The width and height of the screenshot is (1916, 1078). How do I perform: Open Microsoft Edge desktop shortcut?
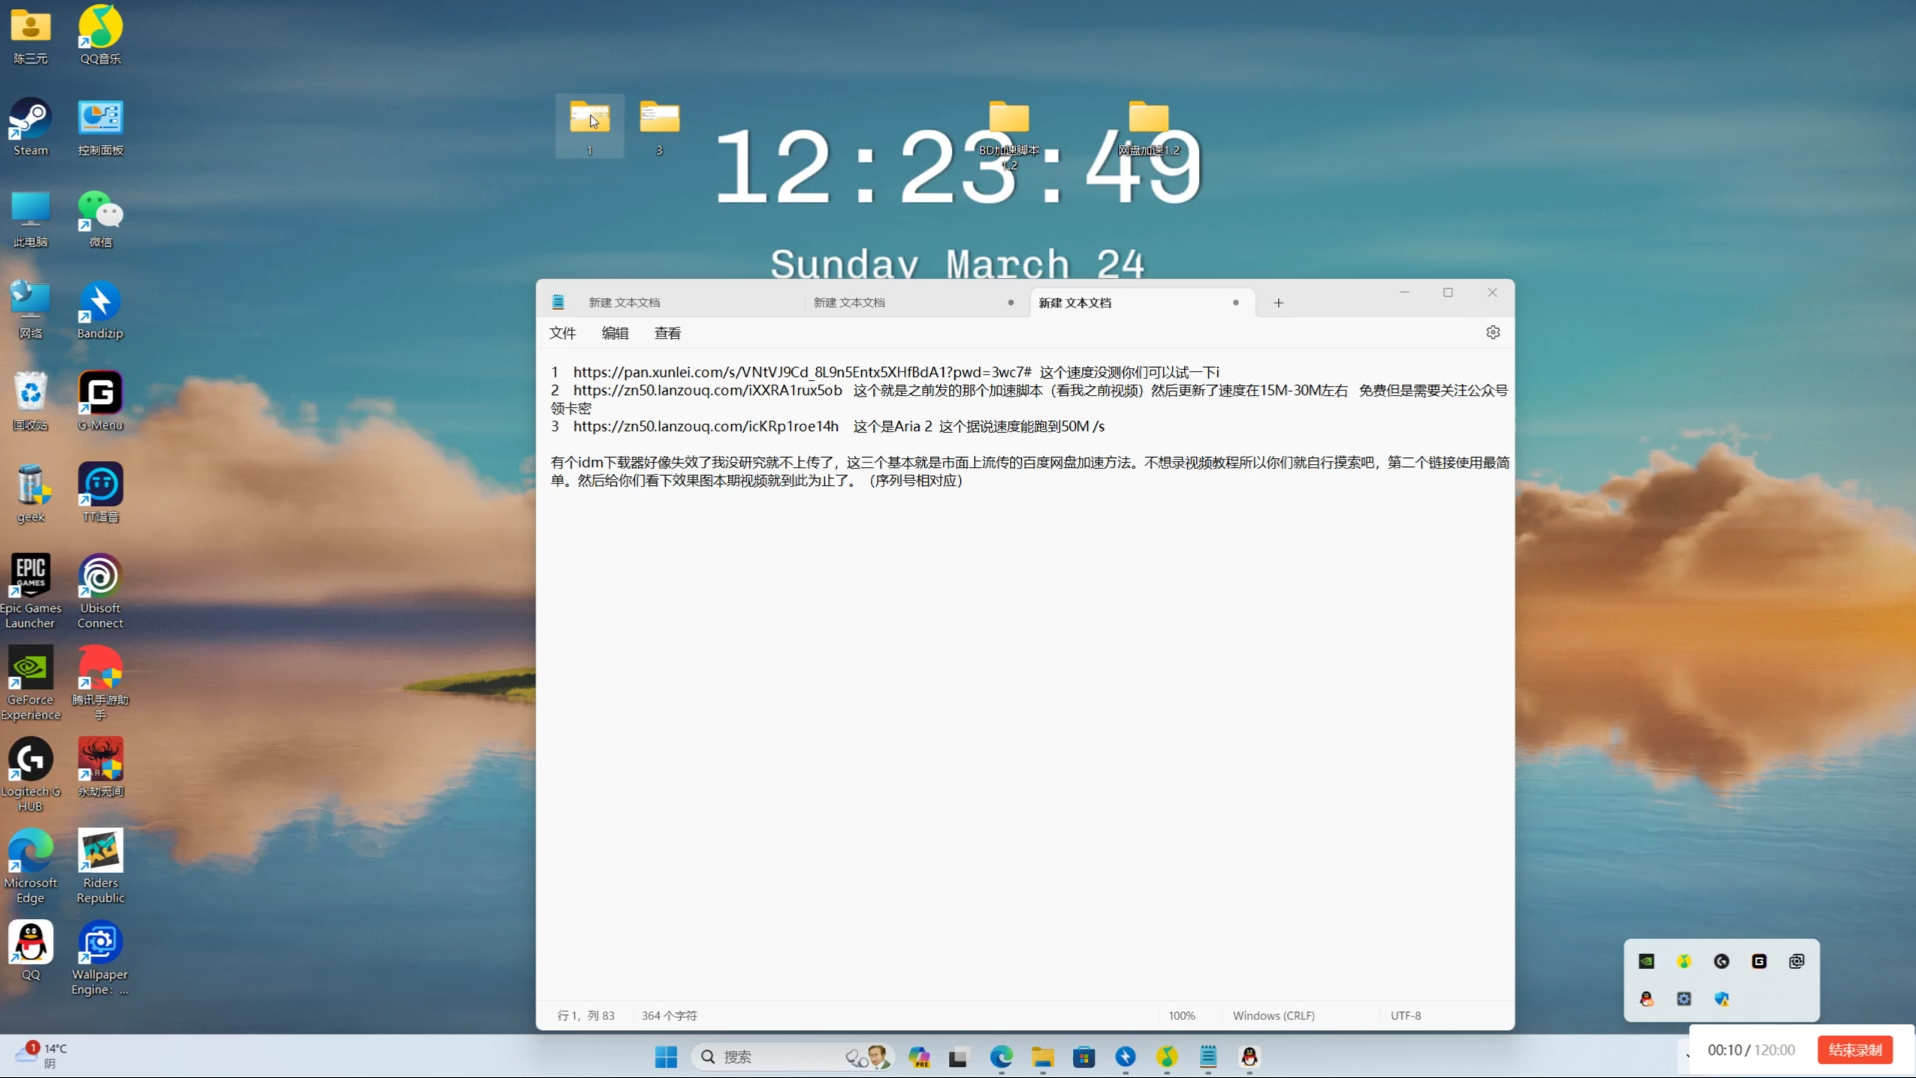pos(30,867)
